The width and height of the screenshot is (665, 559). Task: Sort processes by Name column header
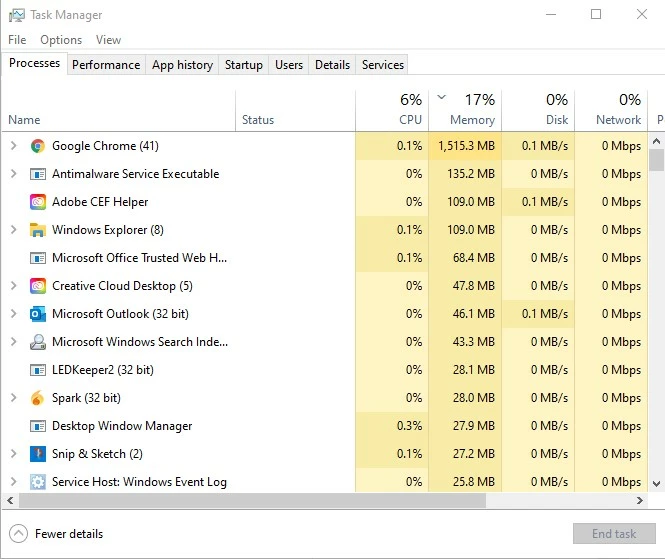coord(119,110)
